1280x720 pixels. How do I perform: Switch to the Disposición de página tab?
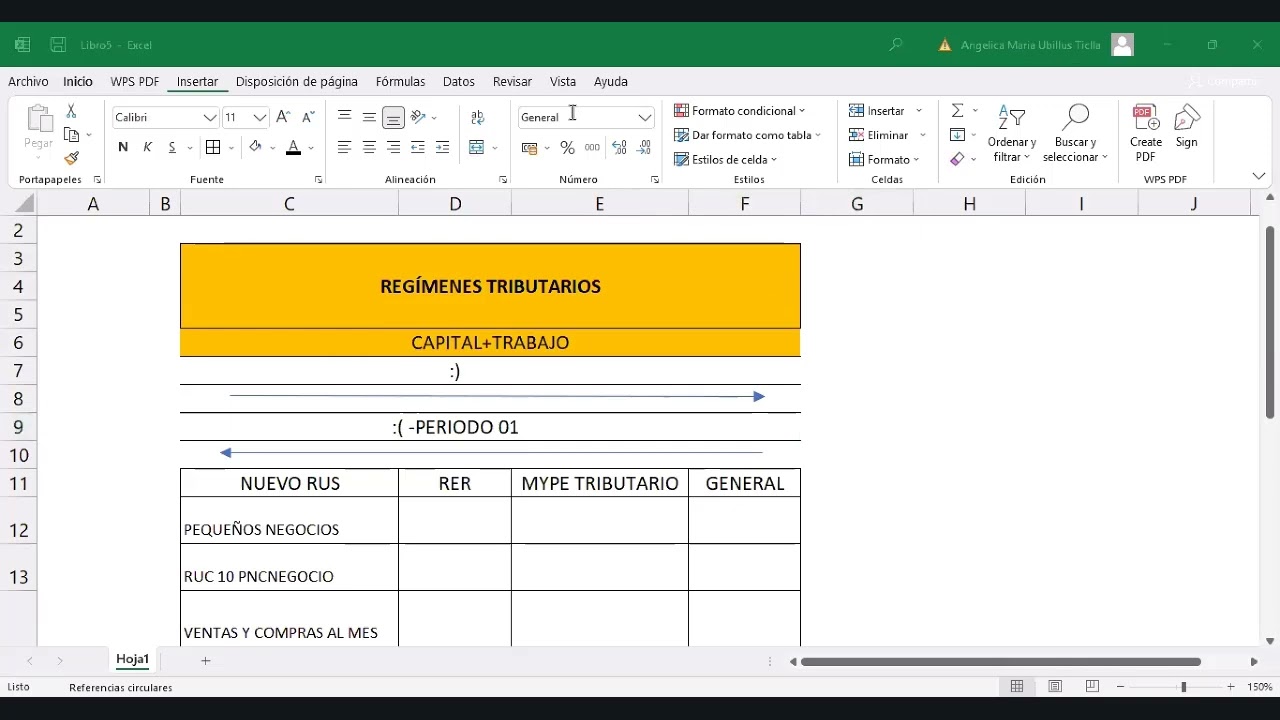coord(297,82)
